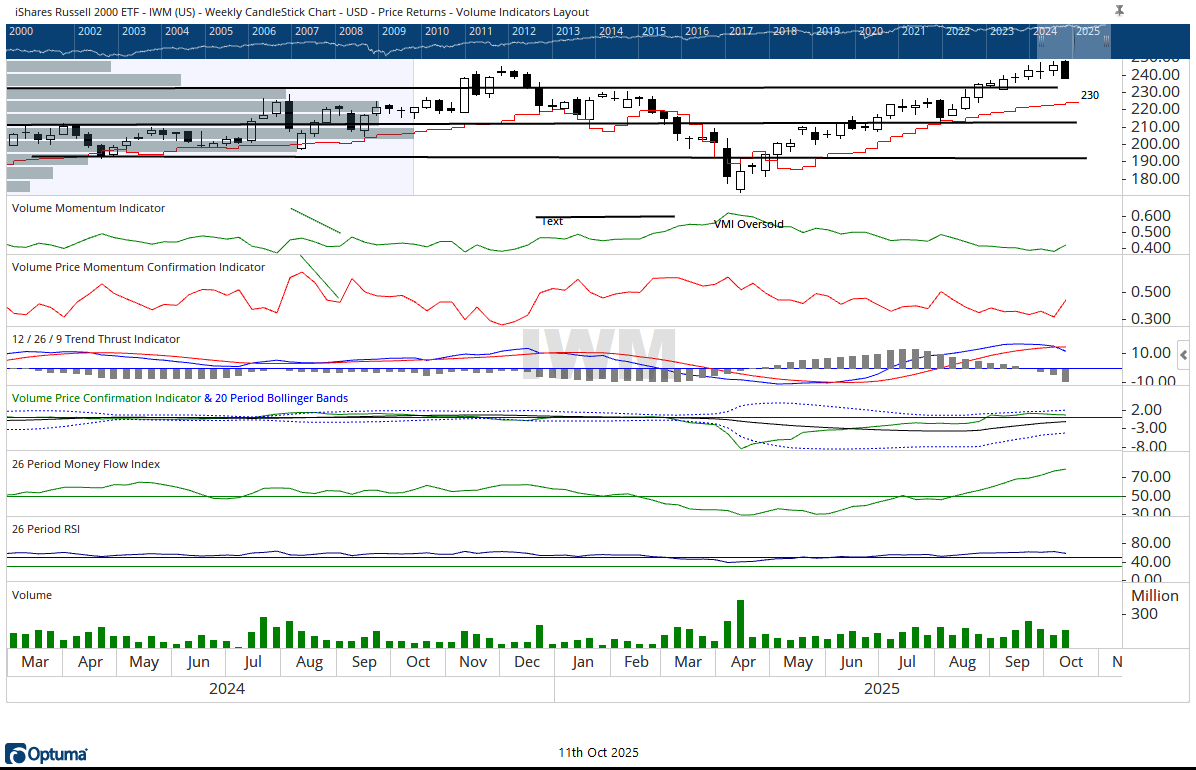
Task: Select year 2011 in the overview timeline
Action: coord(480,31)
